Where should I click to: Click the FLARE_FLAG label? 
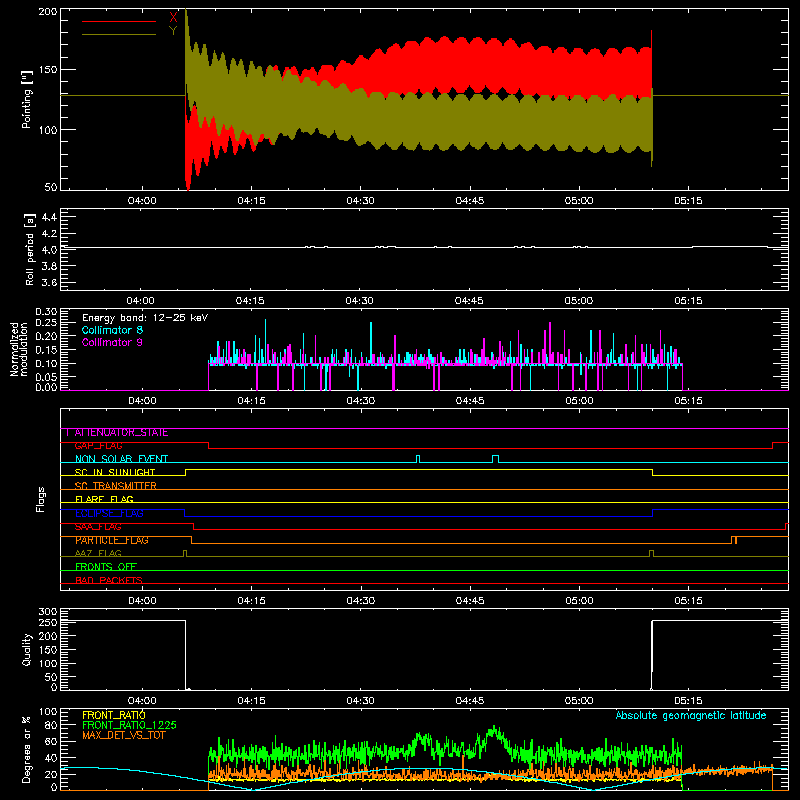coord(104,499)
